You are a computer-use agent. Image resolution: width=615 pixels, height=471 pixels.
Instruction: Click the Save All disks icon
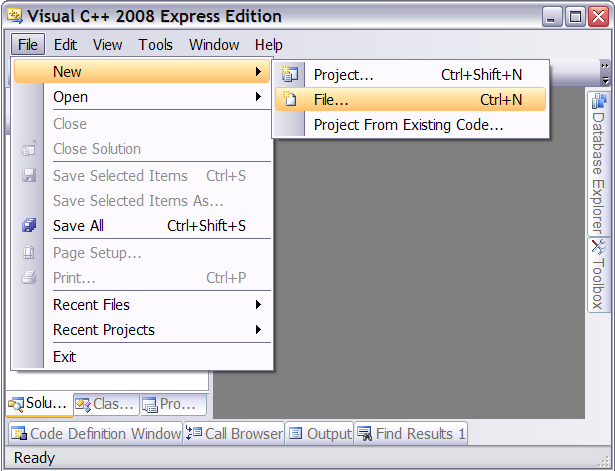(x=29, y=225)
